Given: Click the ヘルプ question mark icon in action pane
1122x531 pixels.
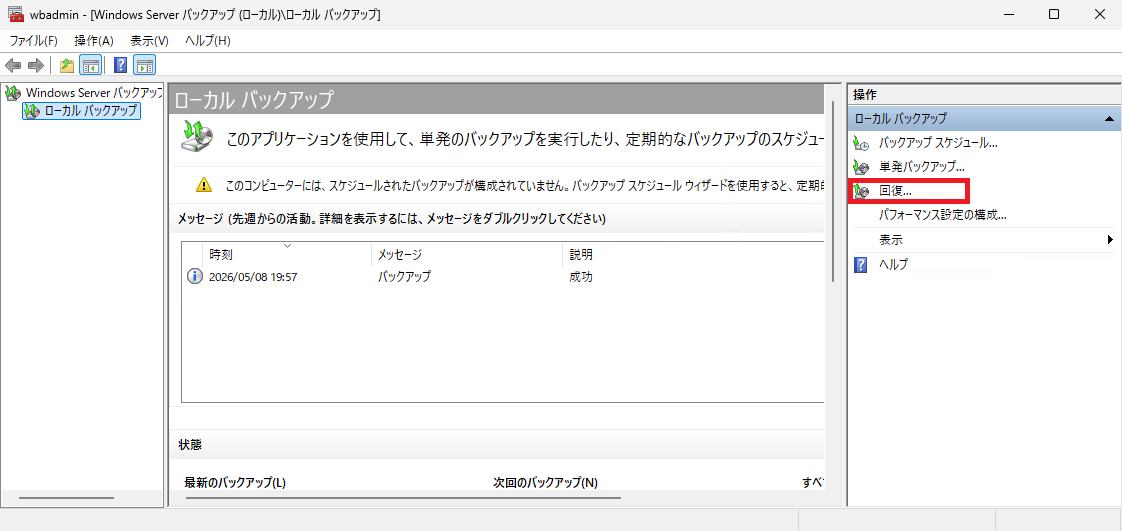Looking at the screenshot, I should click(x=862, y=265).
